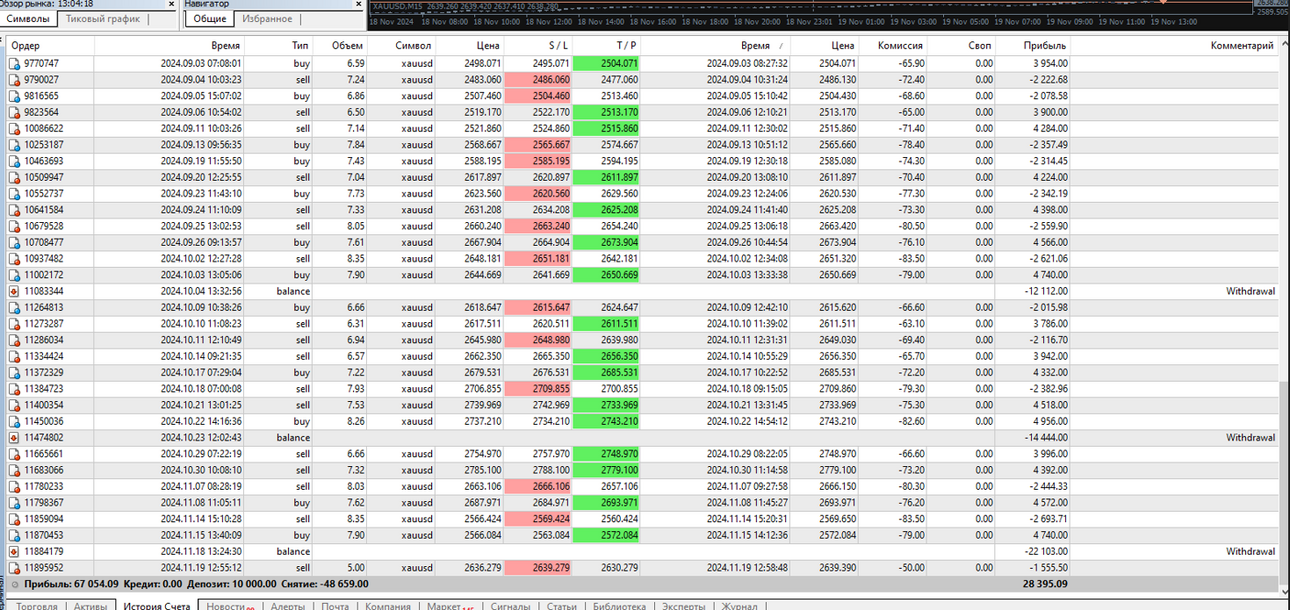Open the Новости tab
Image resolution: width=1290 pixels, height=610 pixels.
click(x=228, y=605)
